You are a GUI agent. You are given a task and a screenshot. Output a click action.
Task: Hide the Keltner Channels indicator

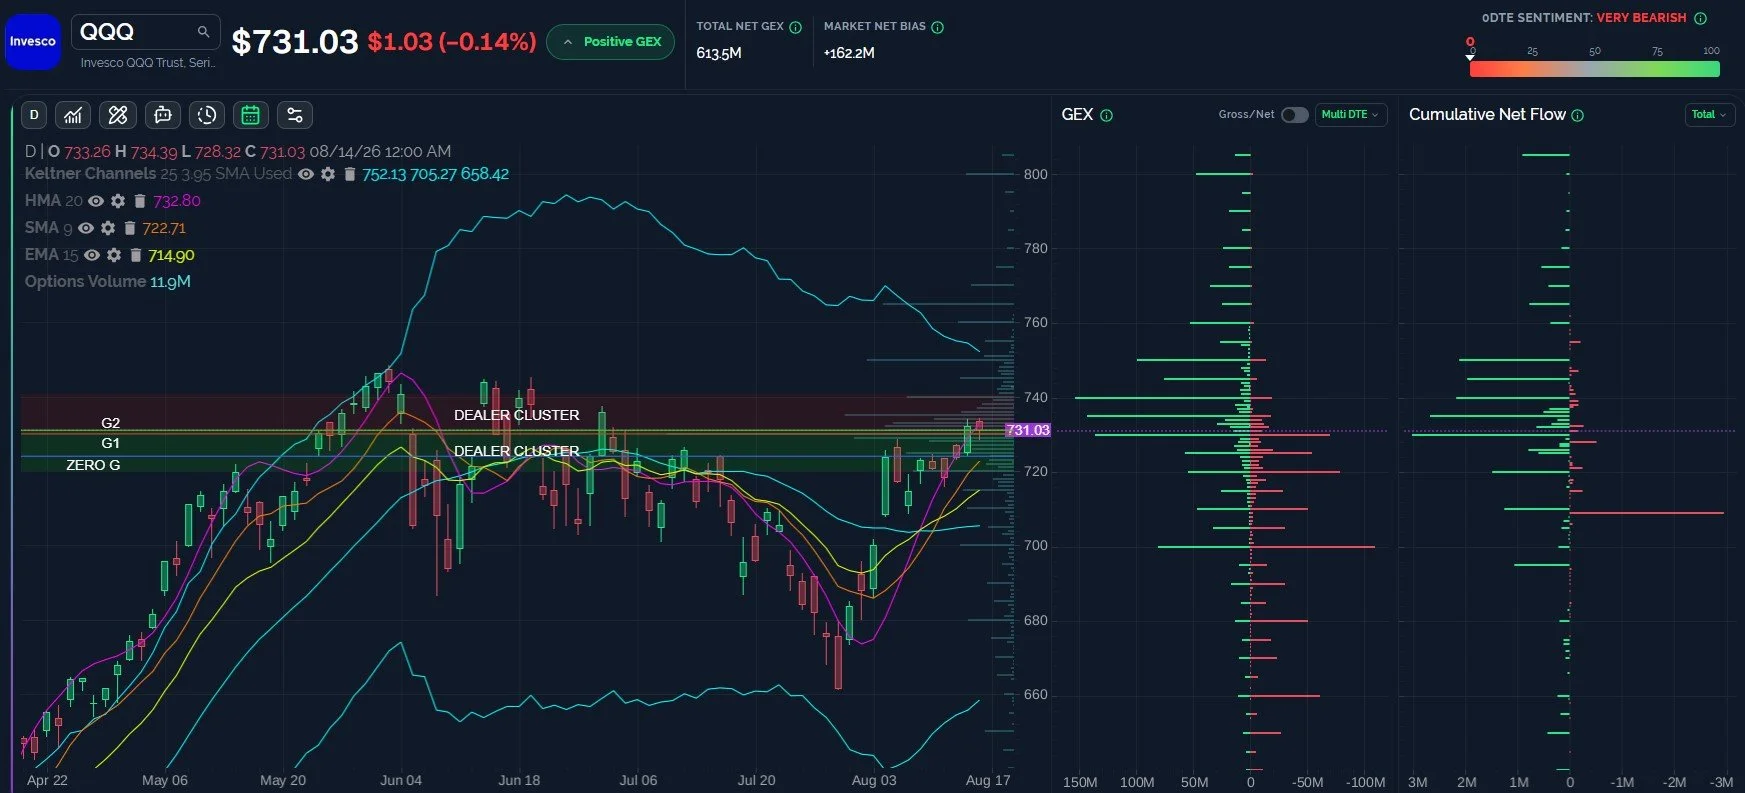pos(306,174)
